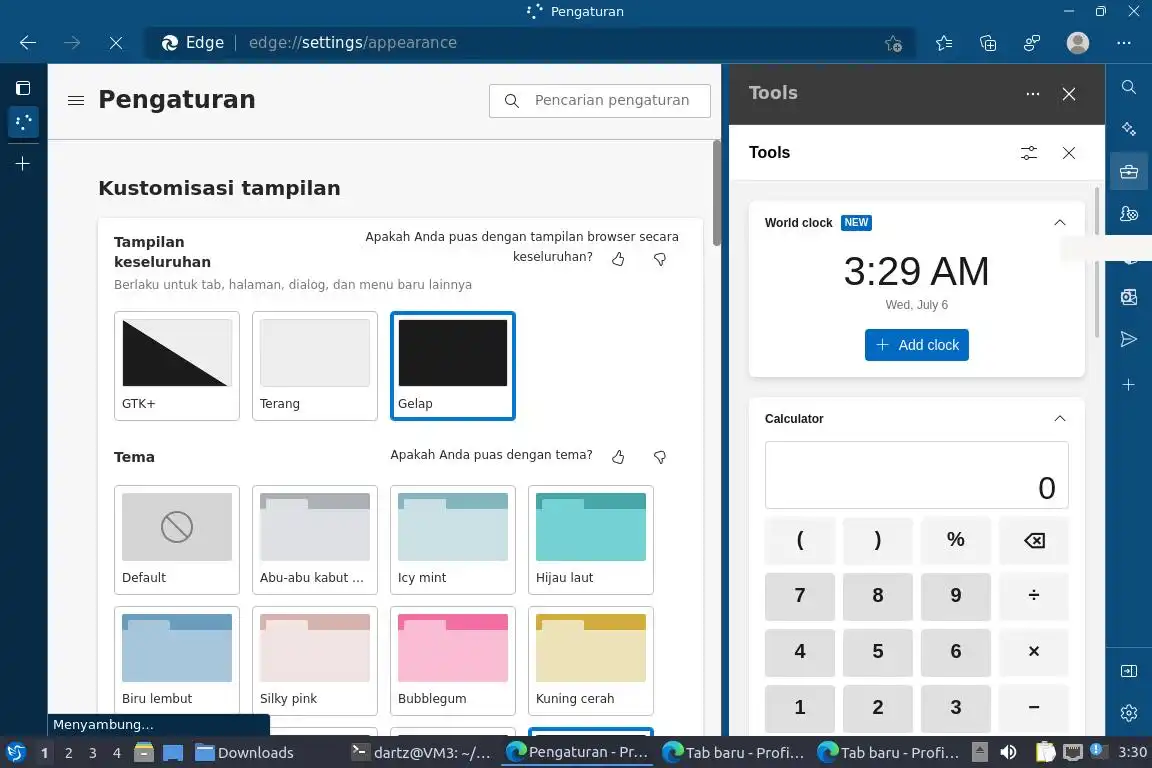Choose the Abu-abu kabut theme
The width and height of the screenshot is (1152, 768).
point(314,539)
